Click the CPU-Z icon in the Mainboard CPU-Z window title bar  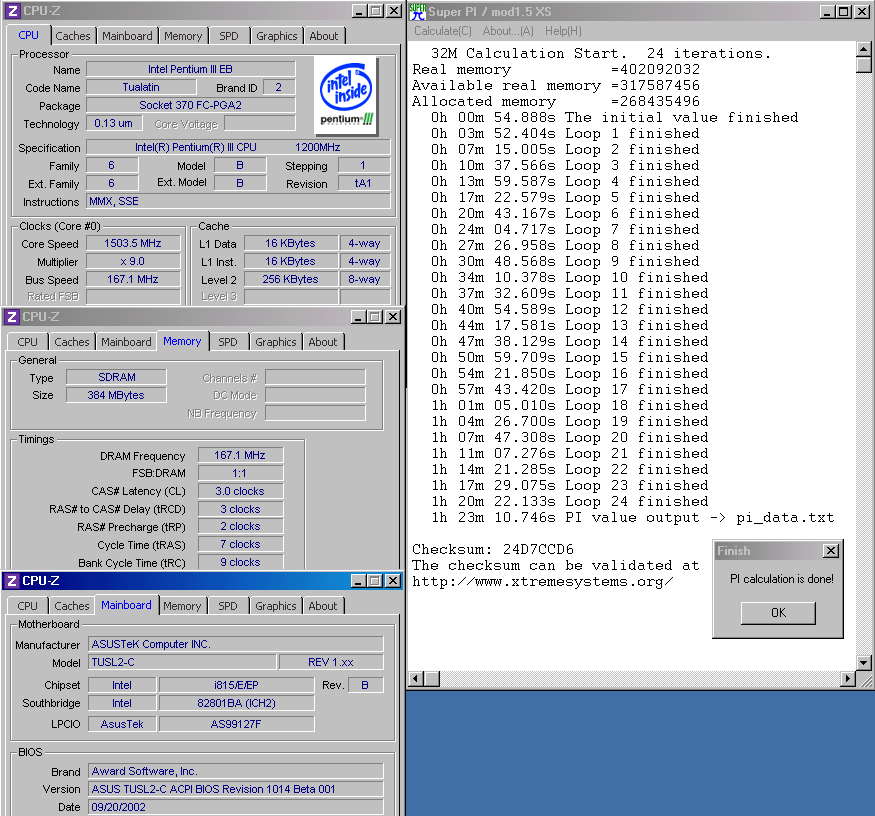[x=12, y=580]
